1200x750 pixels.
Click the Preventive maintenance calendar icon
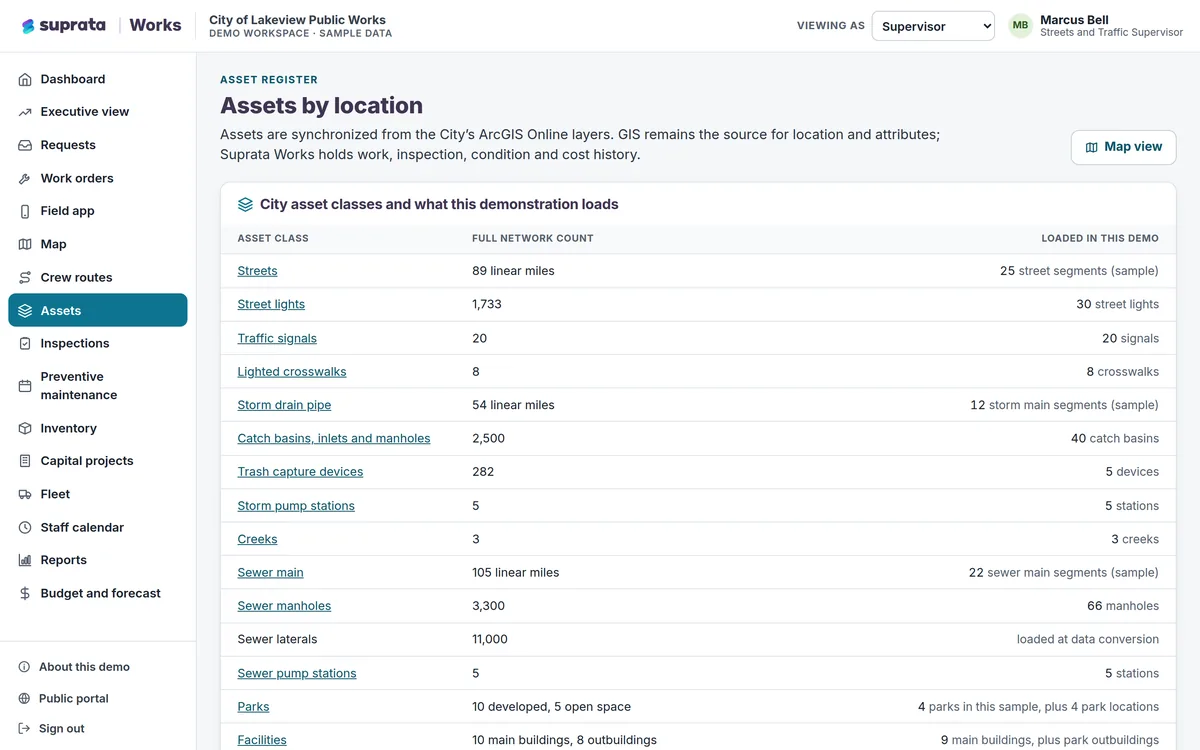click(25, 386)
